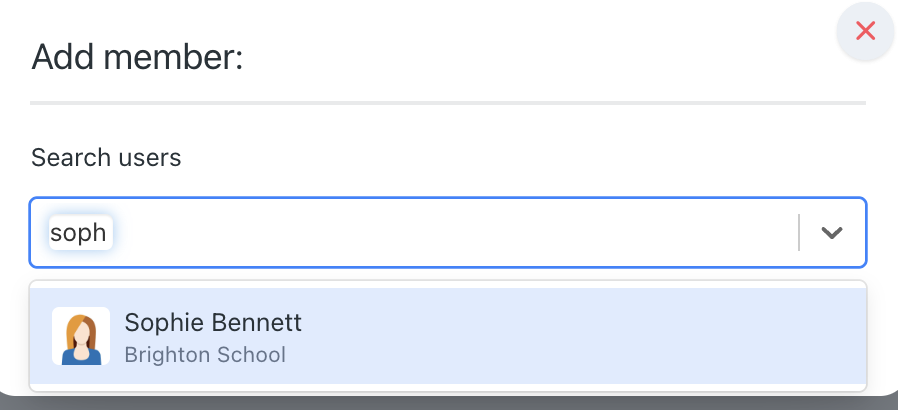Click the name text 'Sophie Bennett'
Image resolution: width=898 pixels, height=410 pixels.
coord(213,322)
